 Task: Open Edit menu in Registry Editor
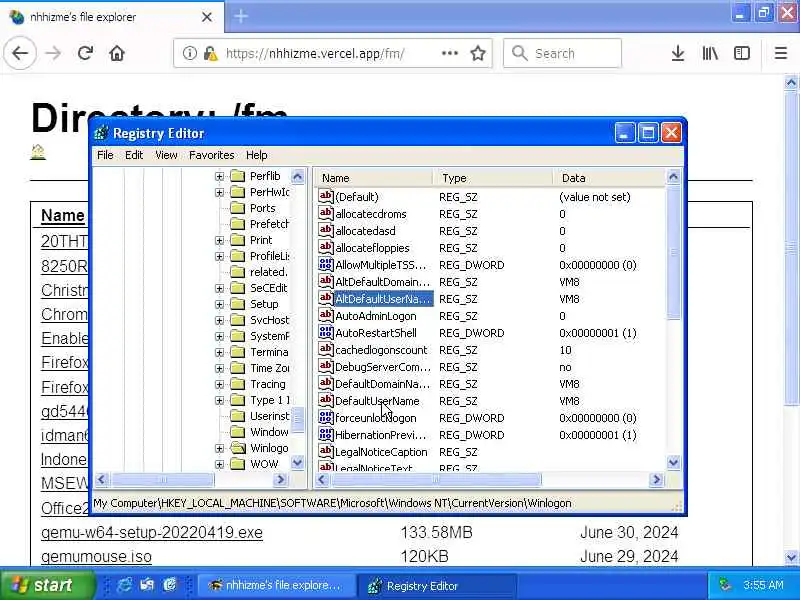[134, 155]
